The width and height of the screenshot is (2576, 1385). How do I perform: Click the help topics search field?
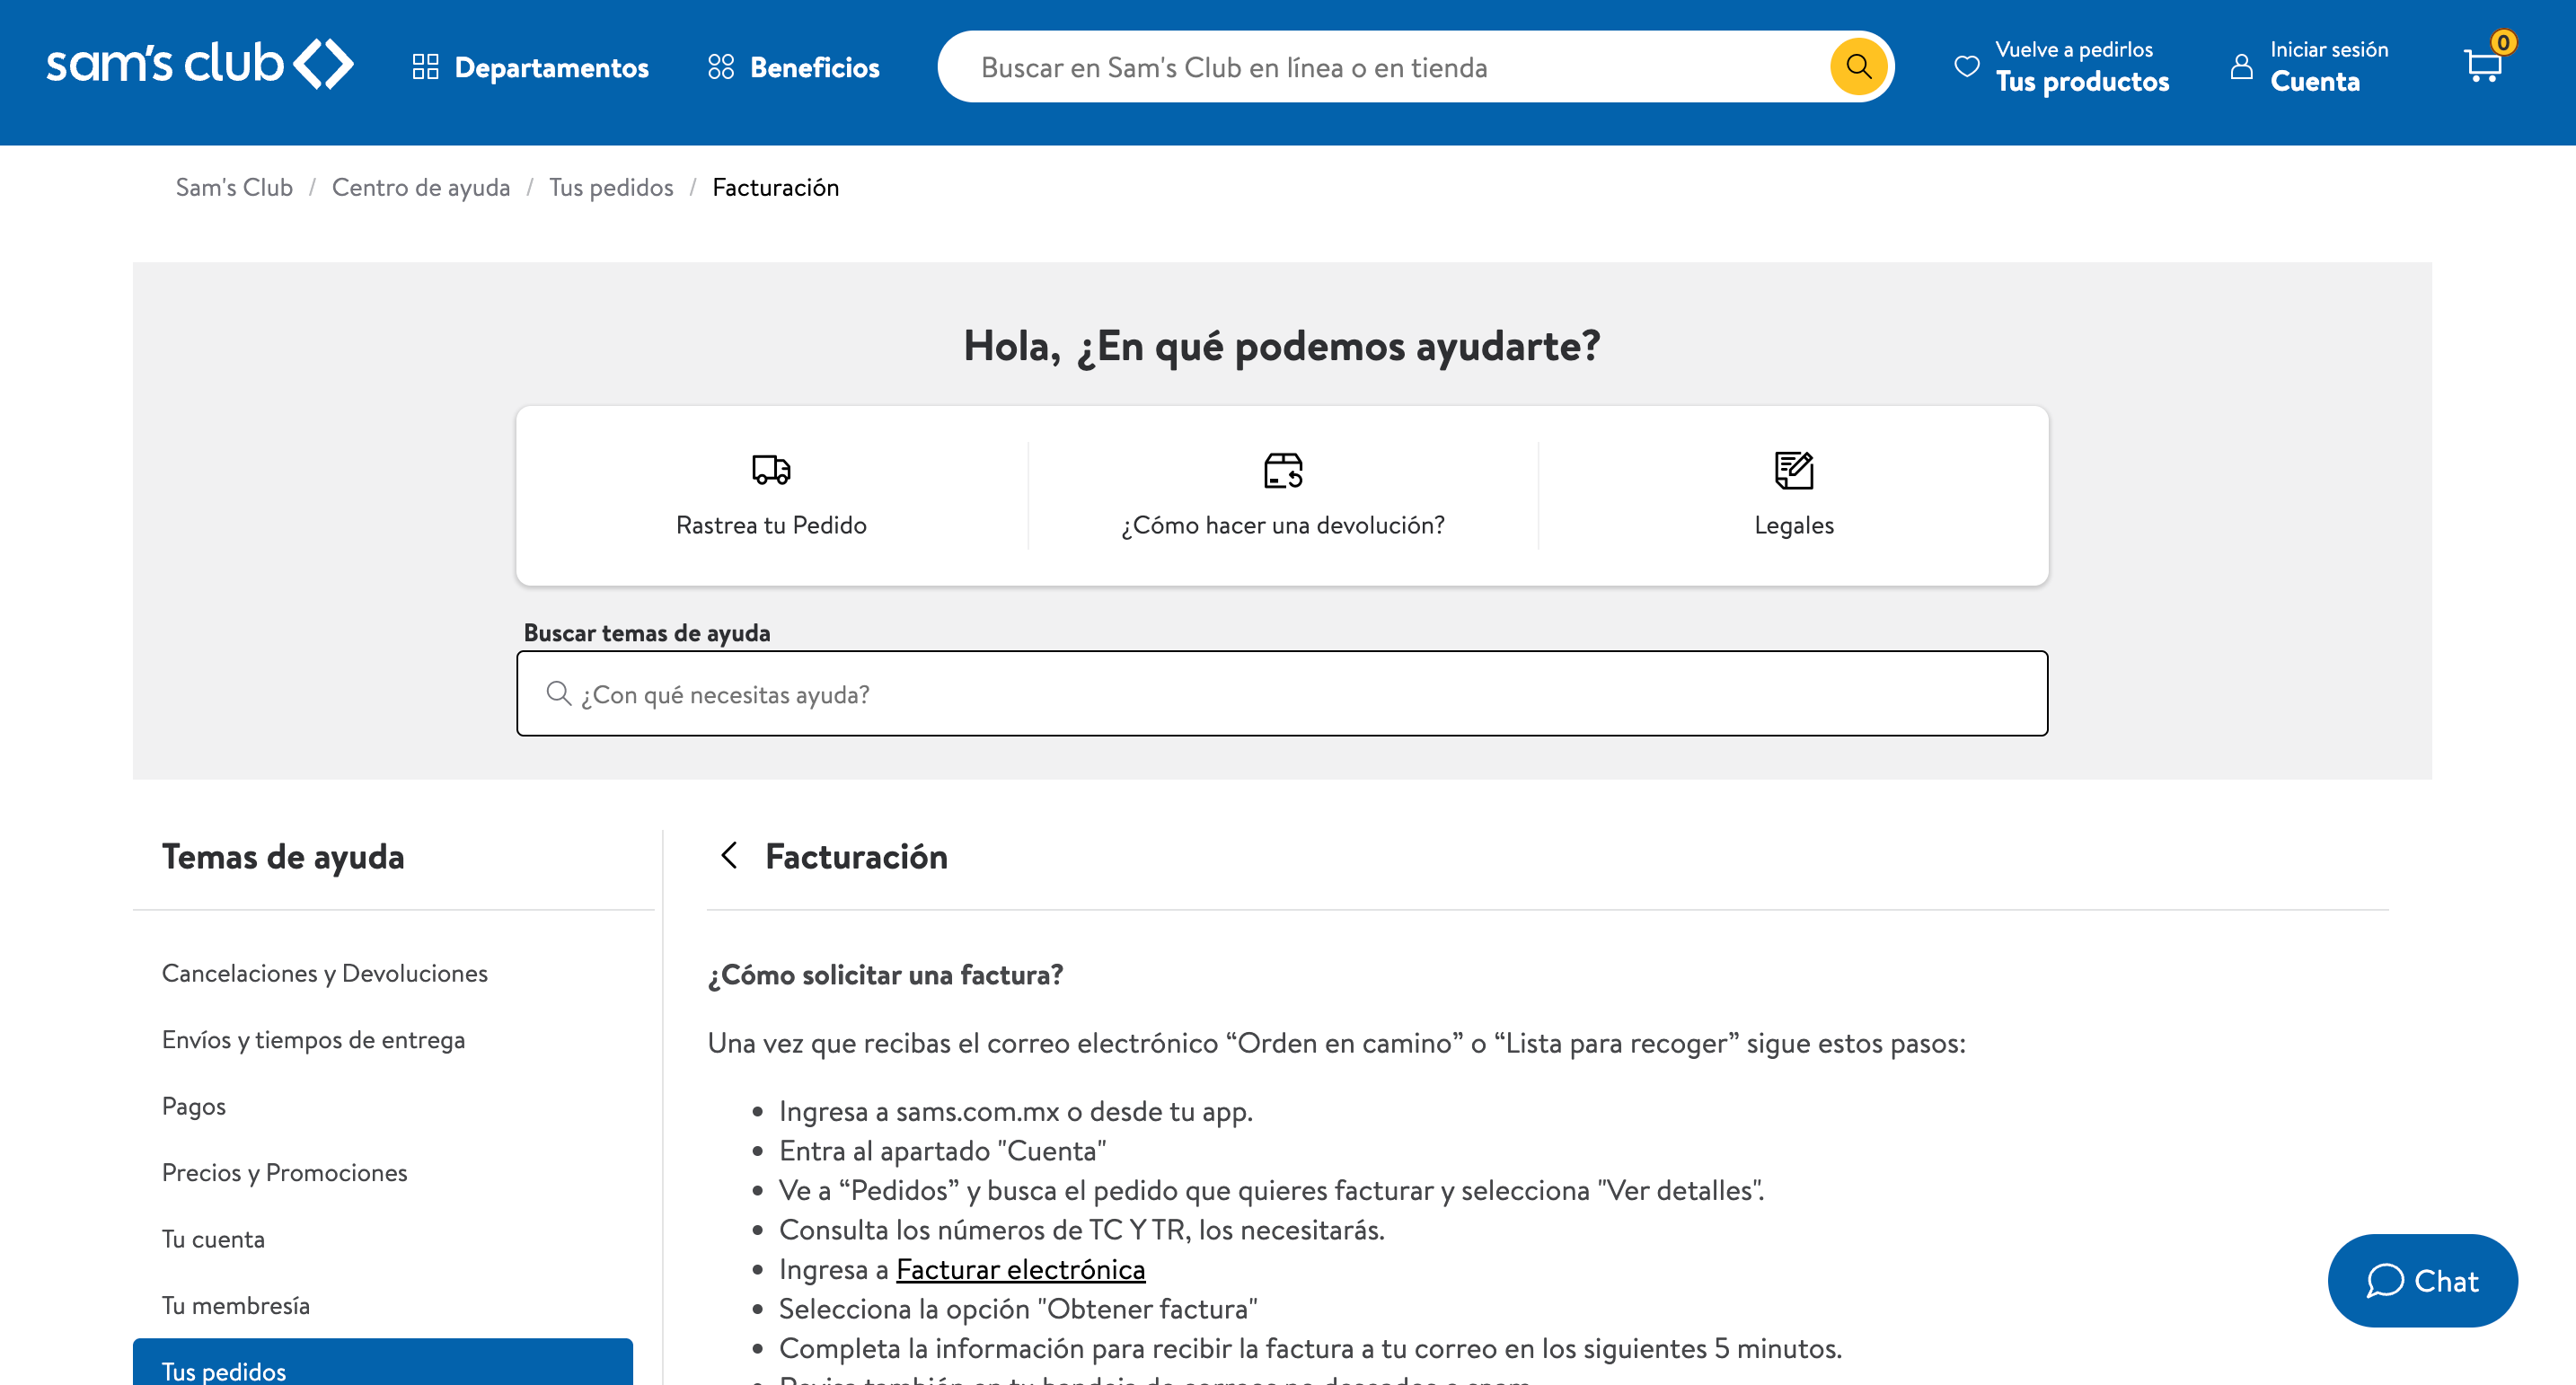click(x=1282, y=693)
